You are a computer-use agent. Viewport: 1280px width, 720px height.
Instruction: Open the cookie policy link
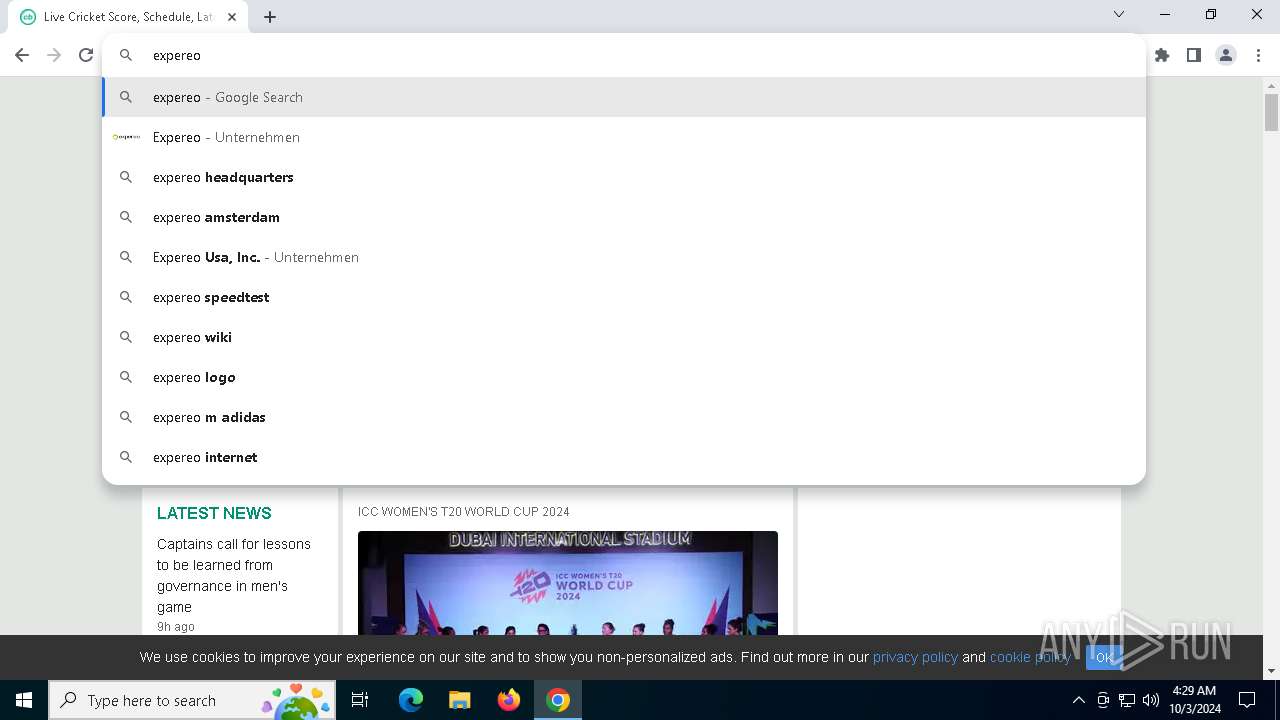click(1030, 657)
